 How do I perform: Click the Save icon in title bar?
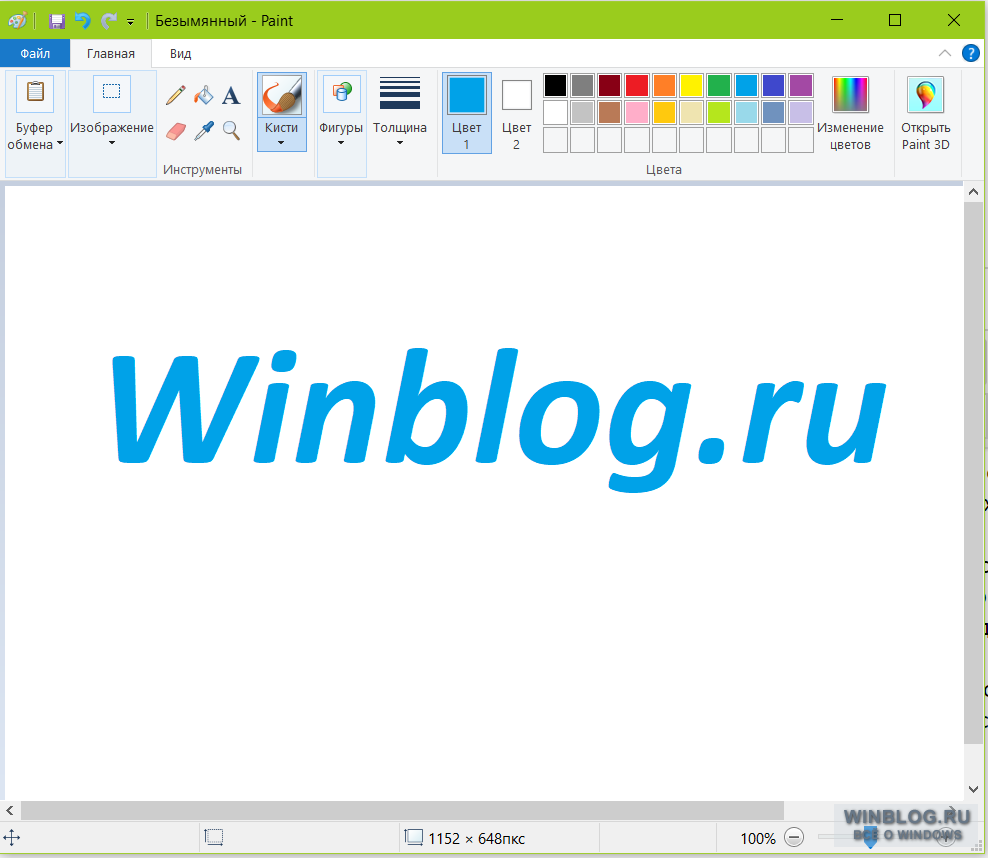click(57, 21)
